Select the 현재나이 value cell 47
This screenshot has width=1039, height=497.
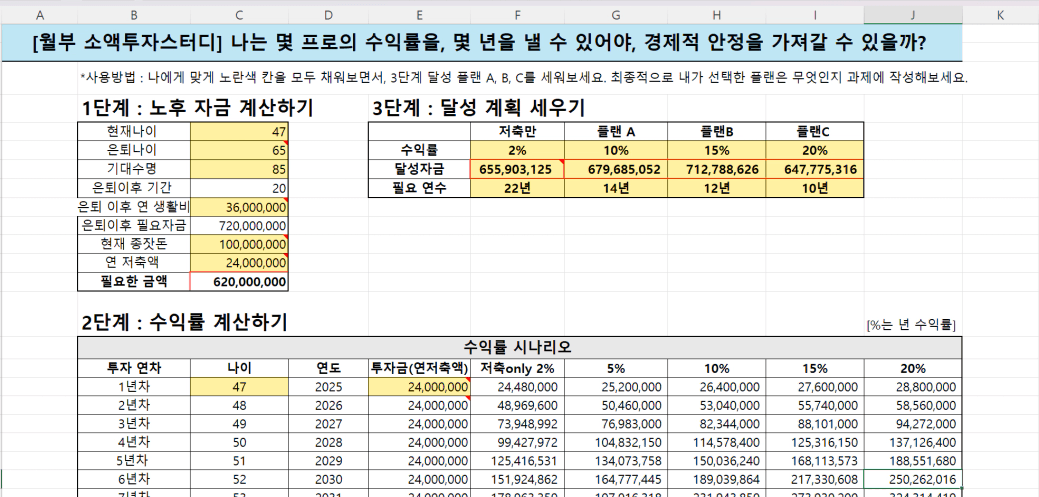[x=239, y=131]
